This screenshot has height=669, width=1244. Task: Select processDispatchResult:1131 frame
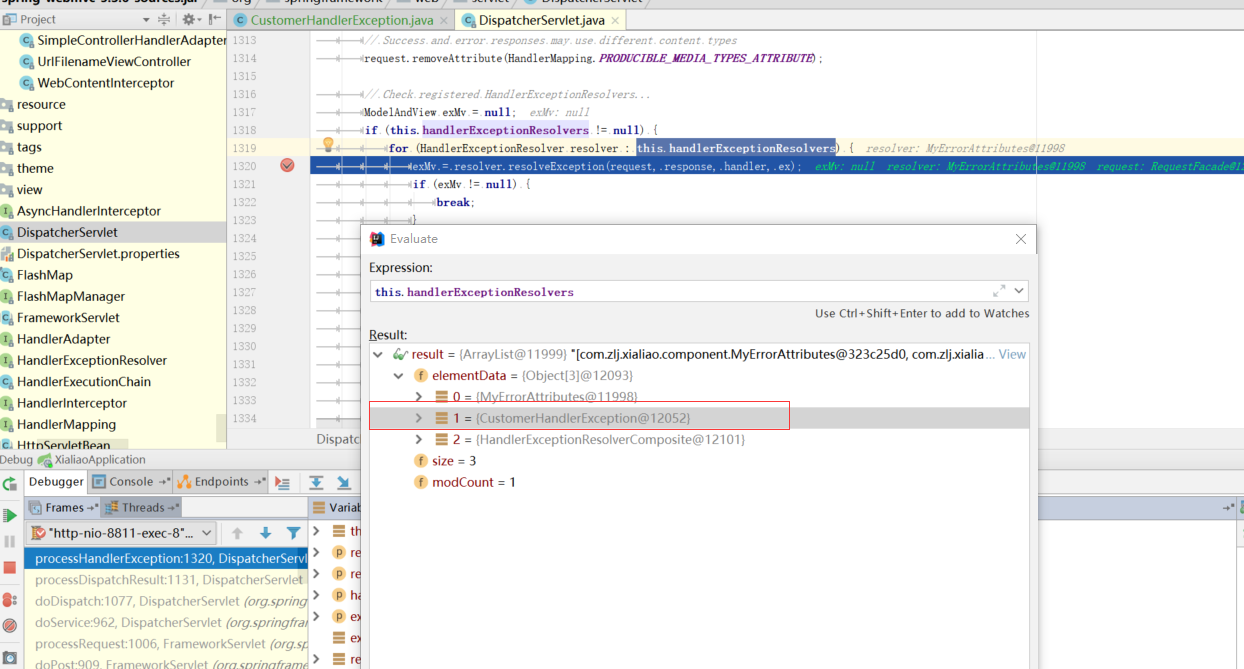[x=167, y=580]
